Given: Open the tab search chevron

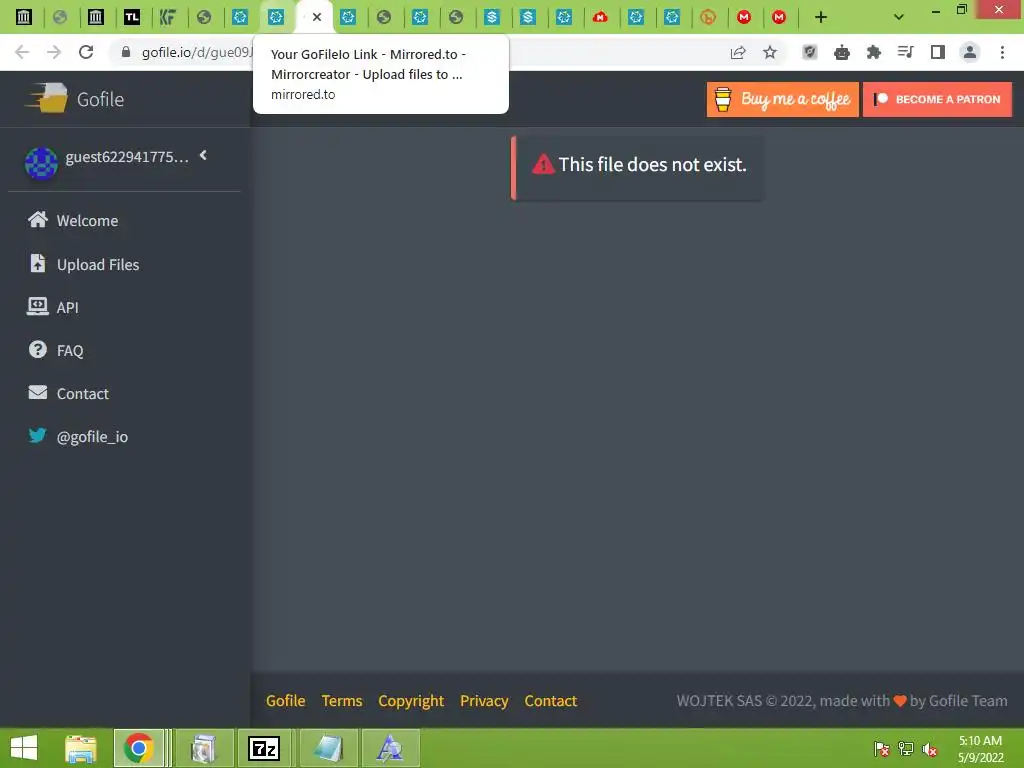Looking at the screenshot, I should 899,17.
